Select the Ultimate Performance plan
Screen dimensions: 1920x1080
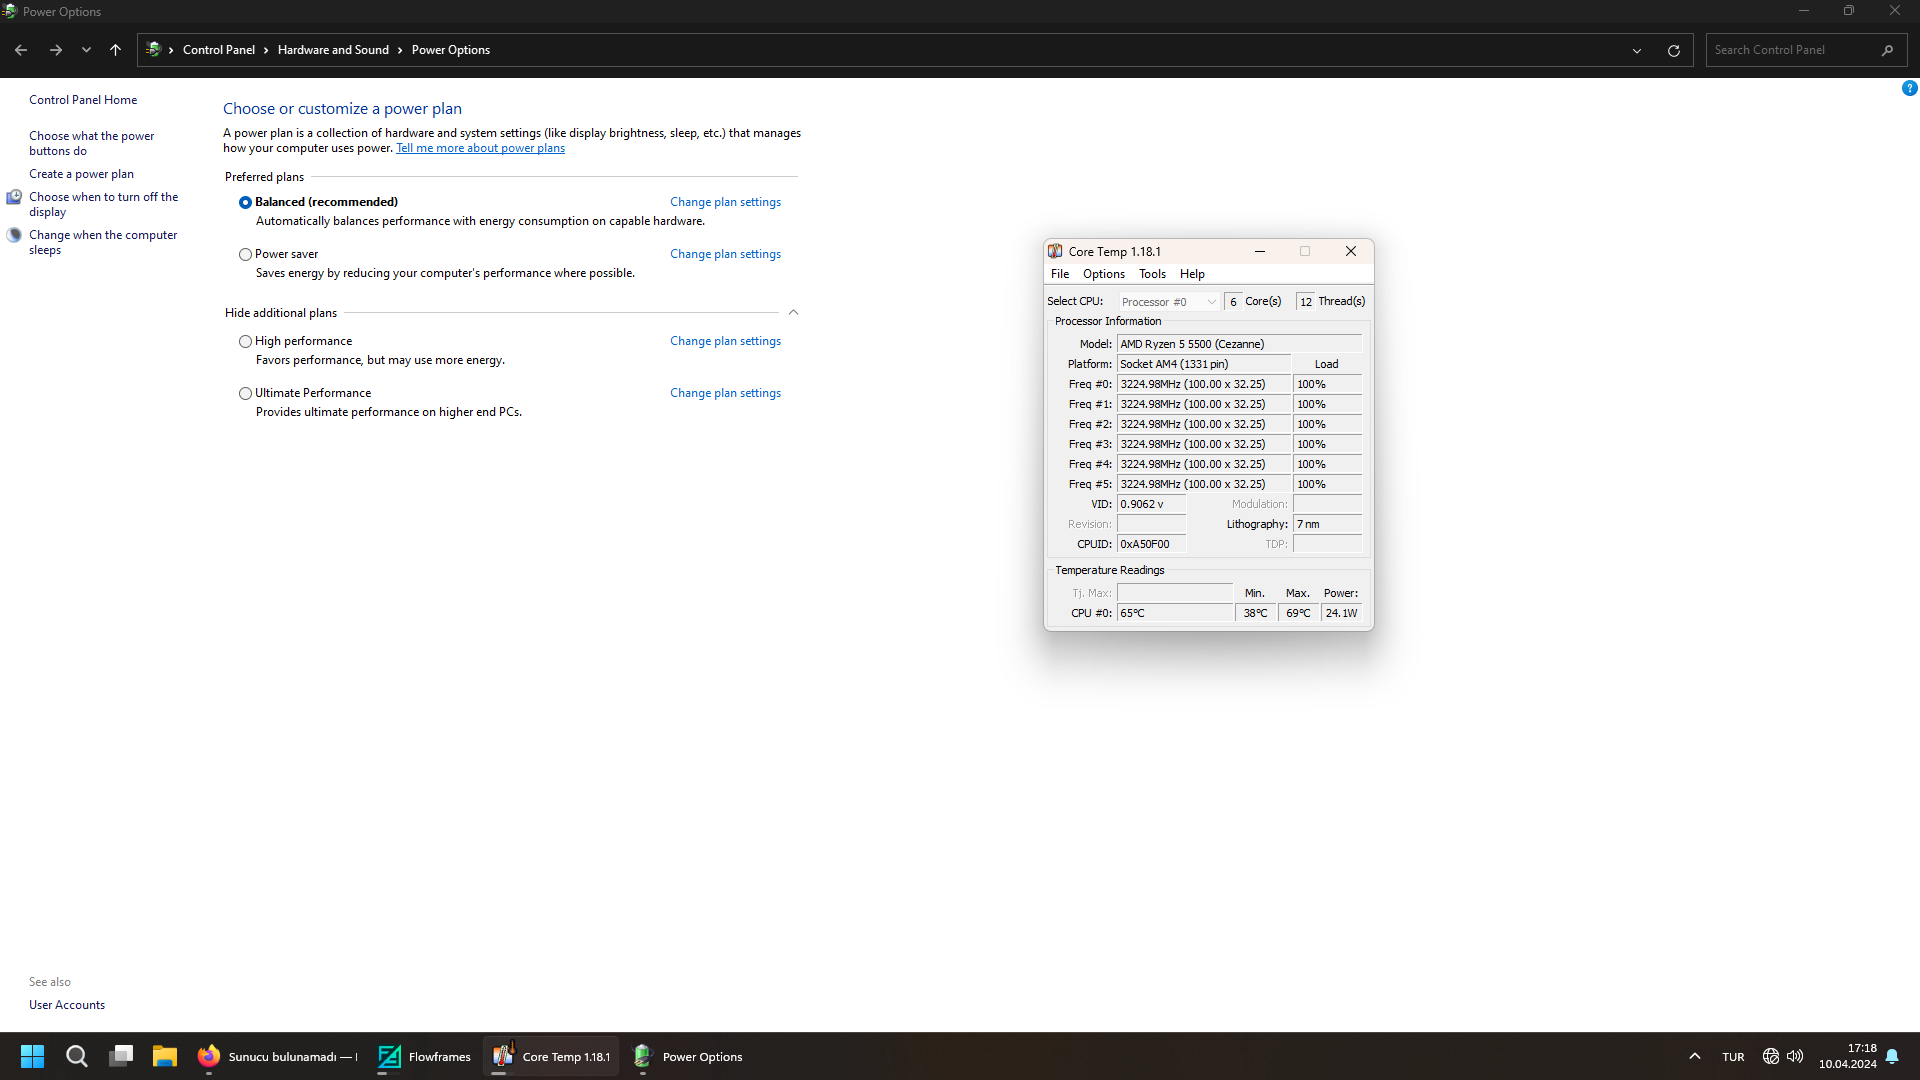(245, 393)
